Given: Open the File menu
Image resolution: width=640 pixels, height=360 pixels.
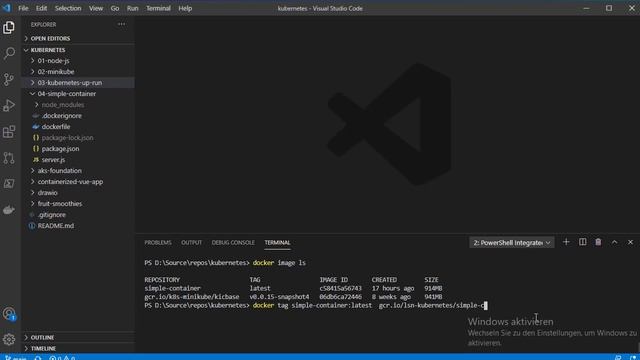Looking at the screenshot, I should [x=23, y=8].
